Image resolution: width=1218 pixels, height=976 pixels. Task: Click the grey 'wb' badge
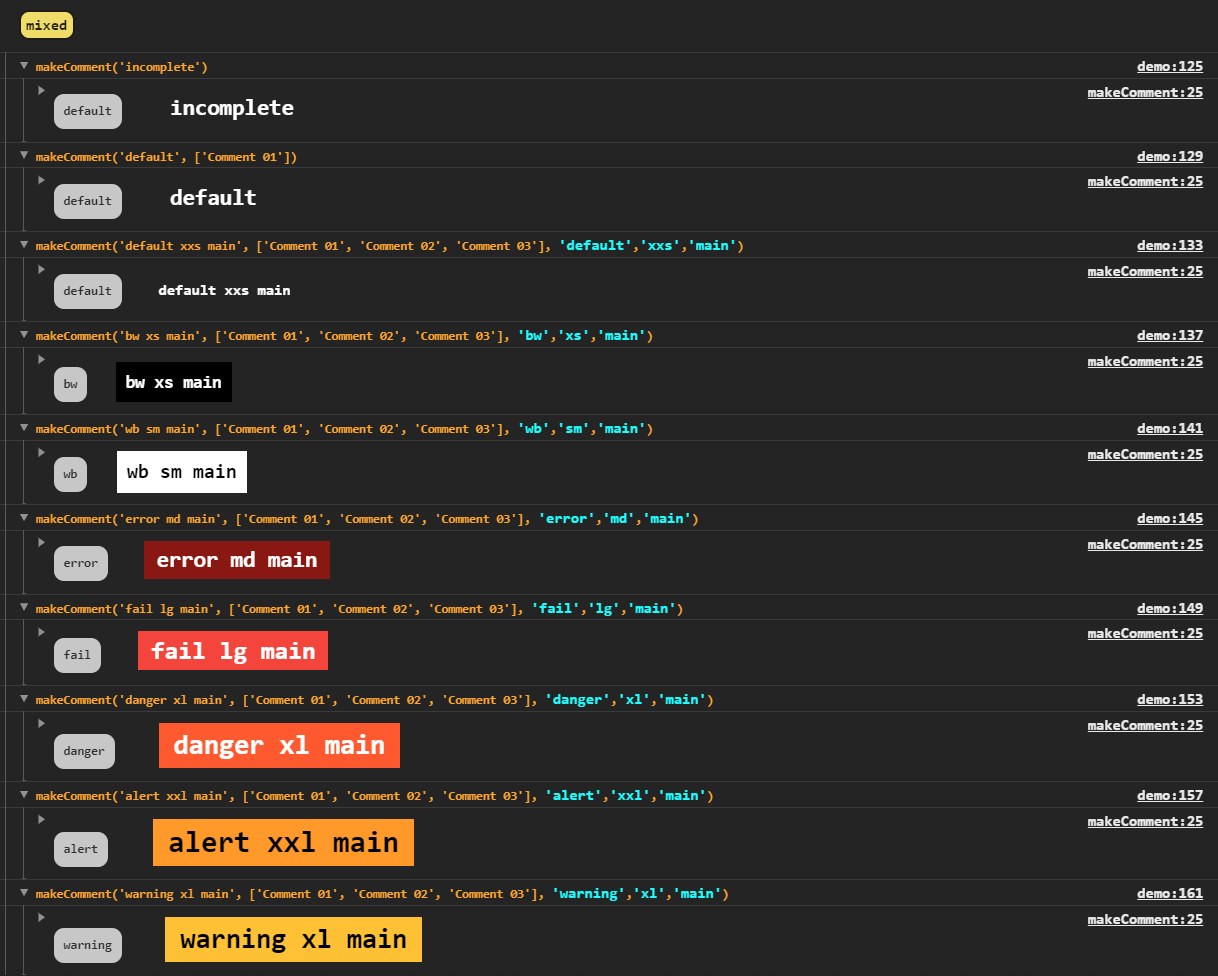70,474
